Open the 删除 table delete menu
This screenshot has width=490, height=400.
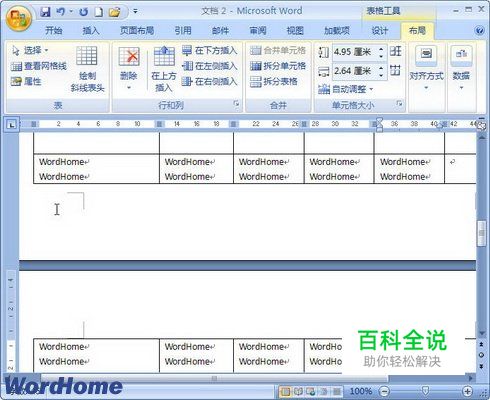(x=129, y=69)
